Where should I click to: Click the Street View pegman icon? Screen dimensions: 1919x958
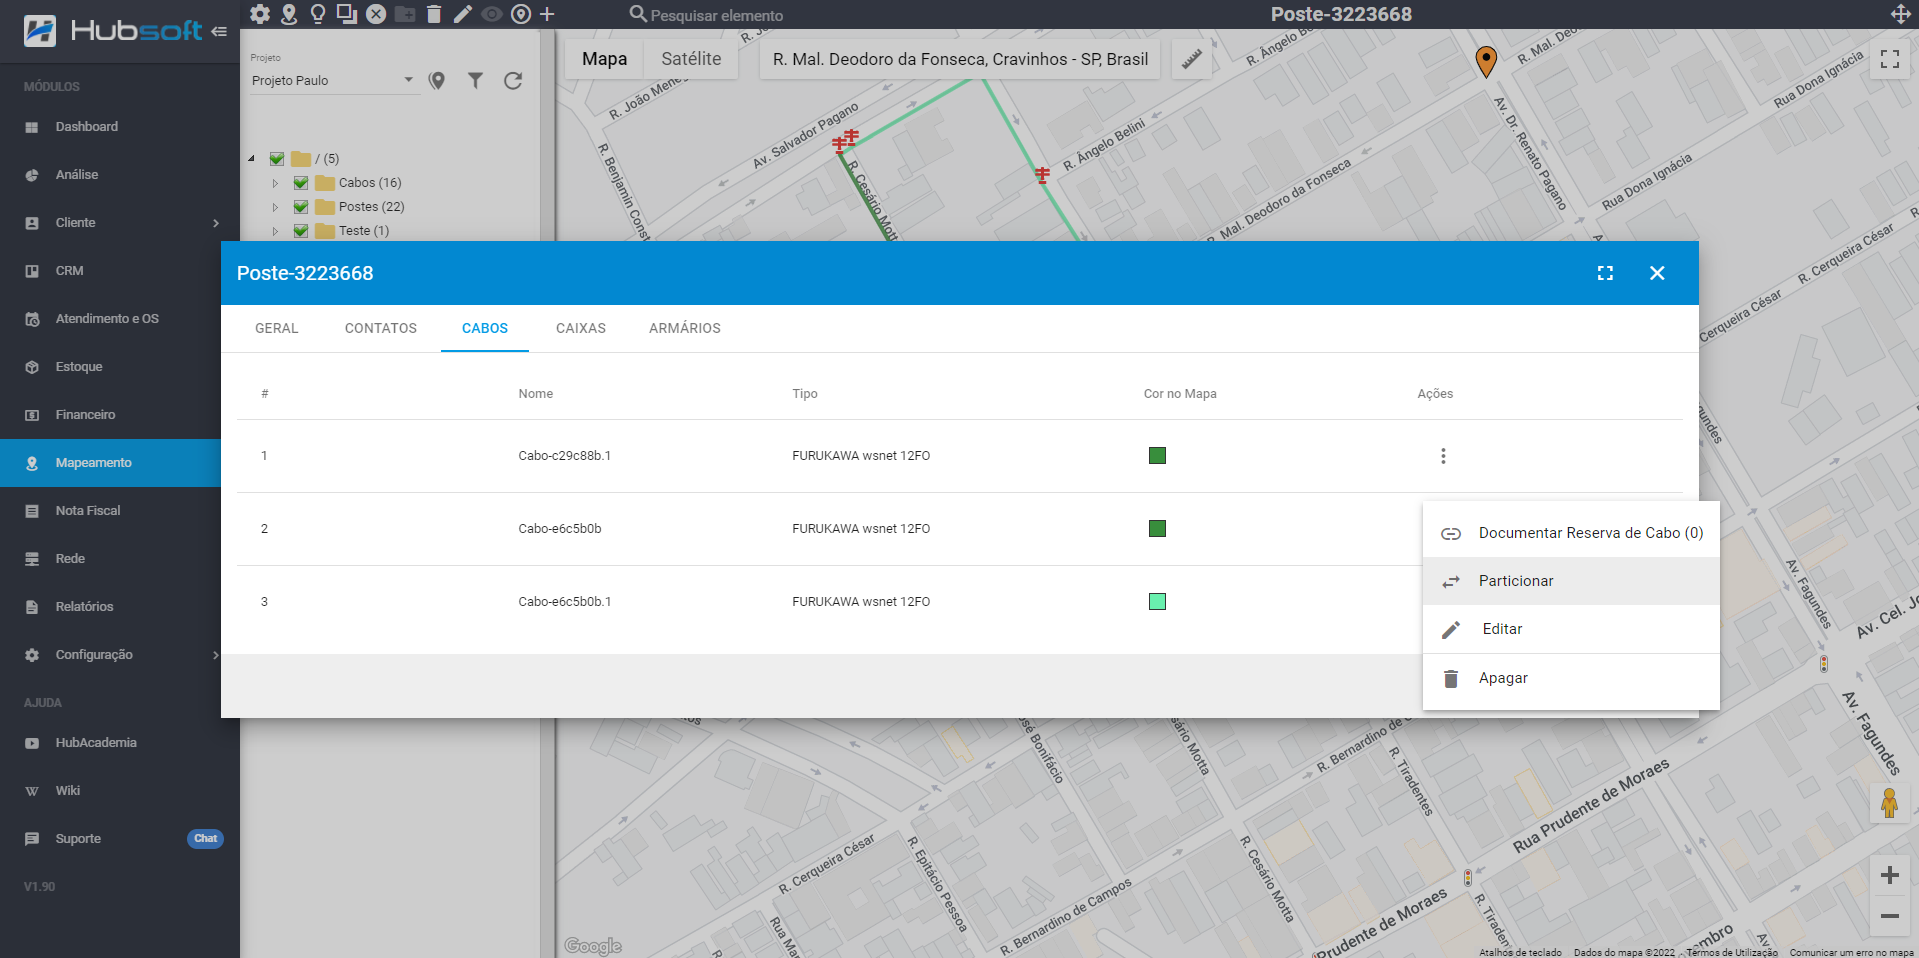coord(1889,802)
